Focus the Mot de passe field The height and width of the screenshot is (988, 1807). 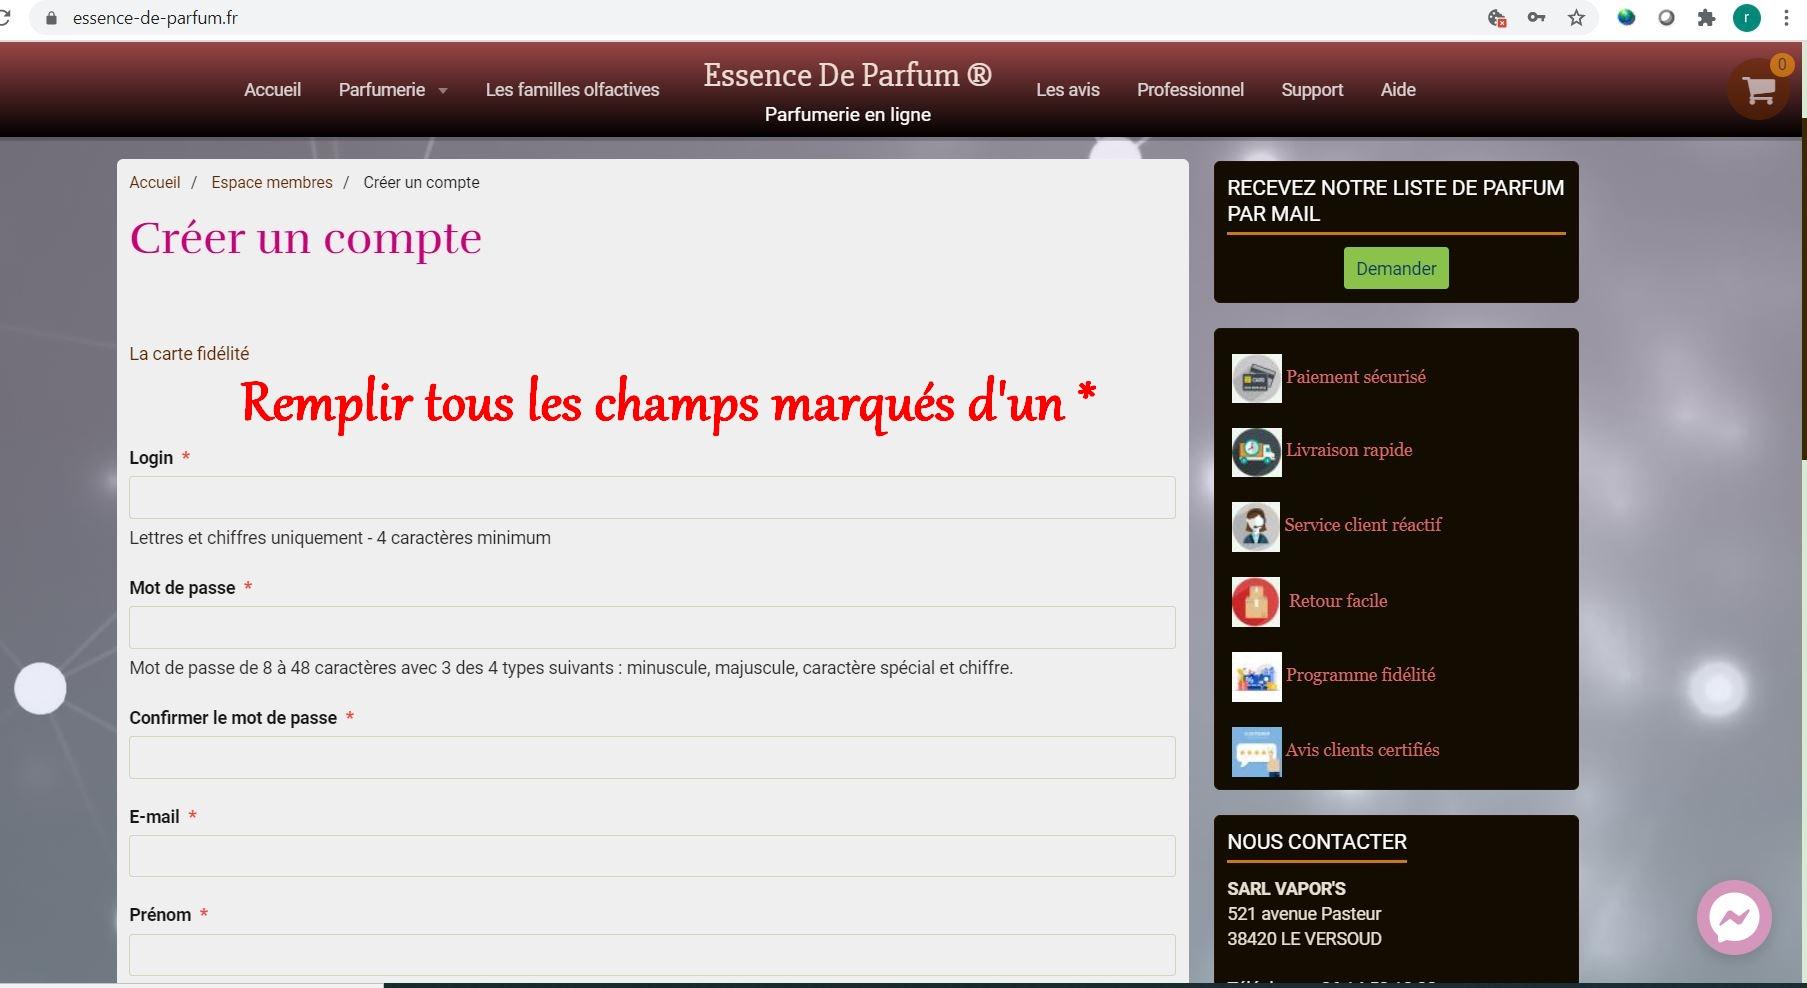[652, 627]
